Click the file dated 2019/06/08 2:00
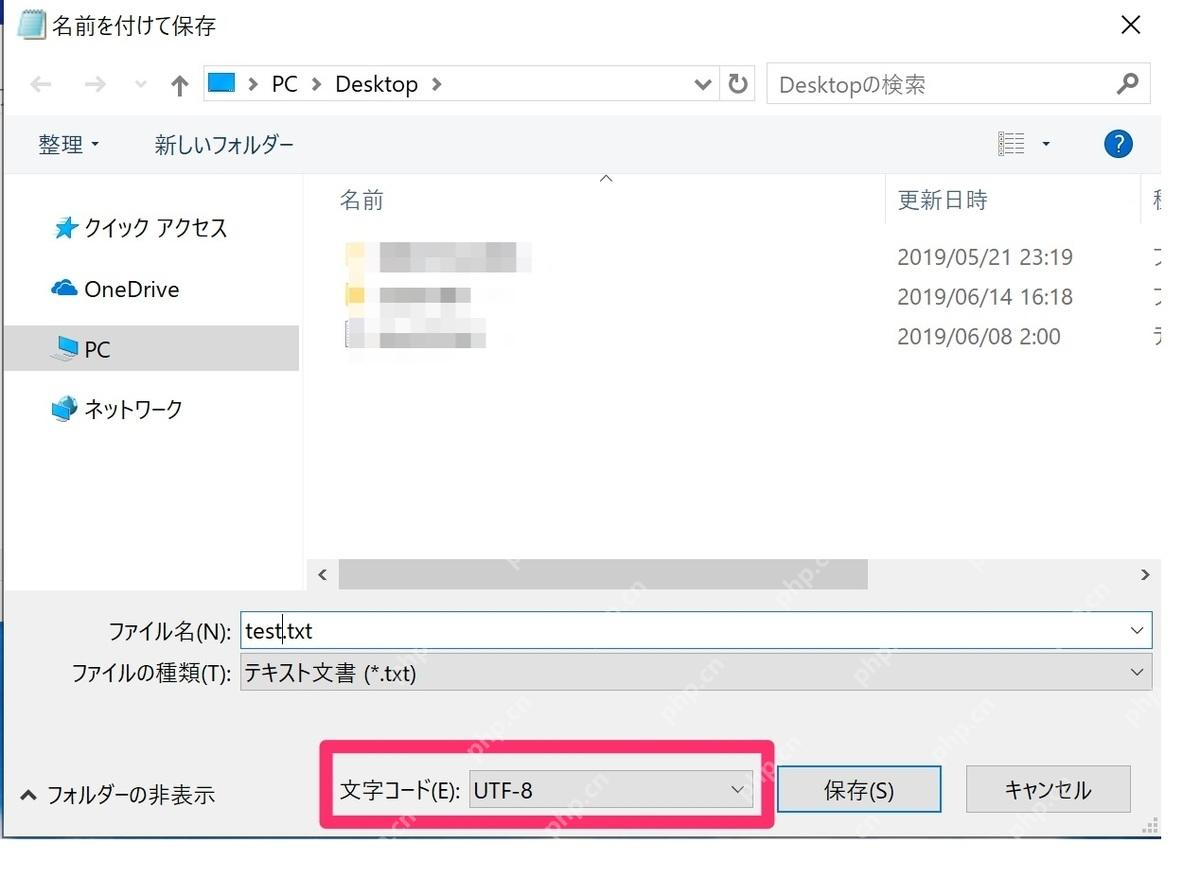Screen dimensions: 1200x878 click(414, 335)
